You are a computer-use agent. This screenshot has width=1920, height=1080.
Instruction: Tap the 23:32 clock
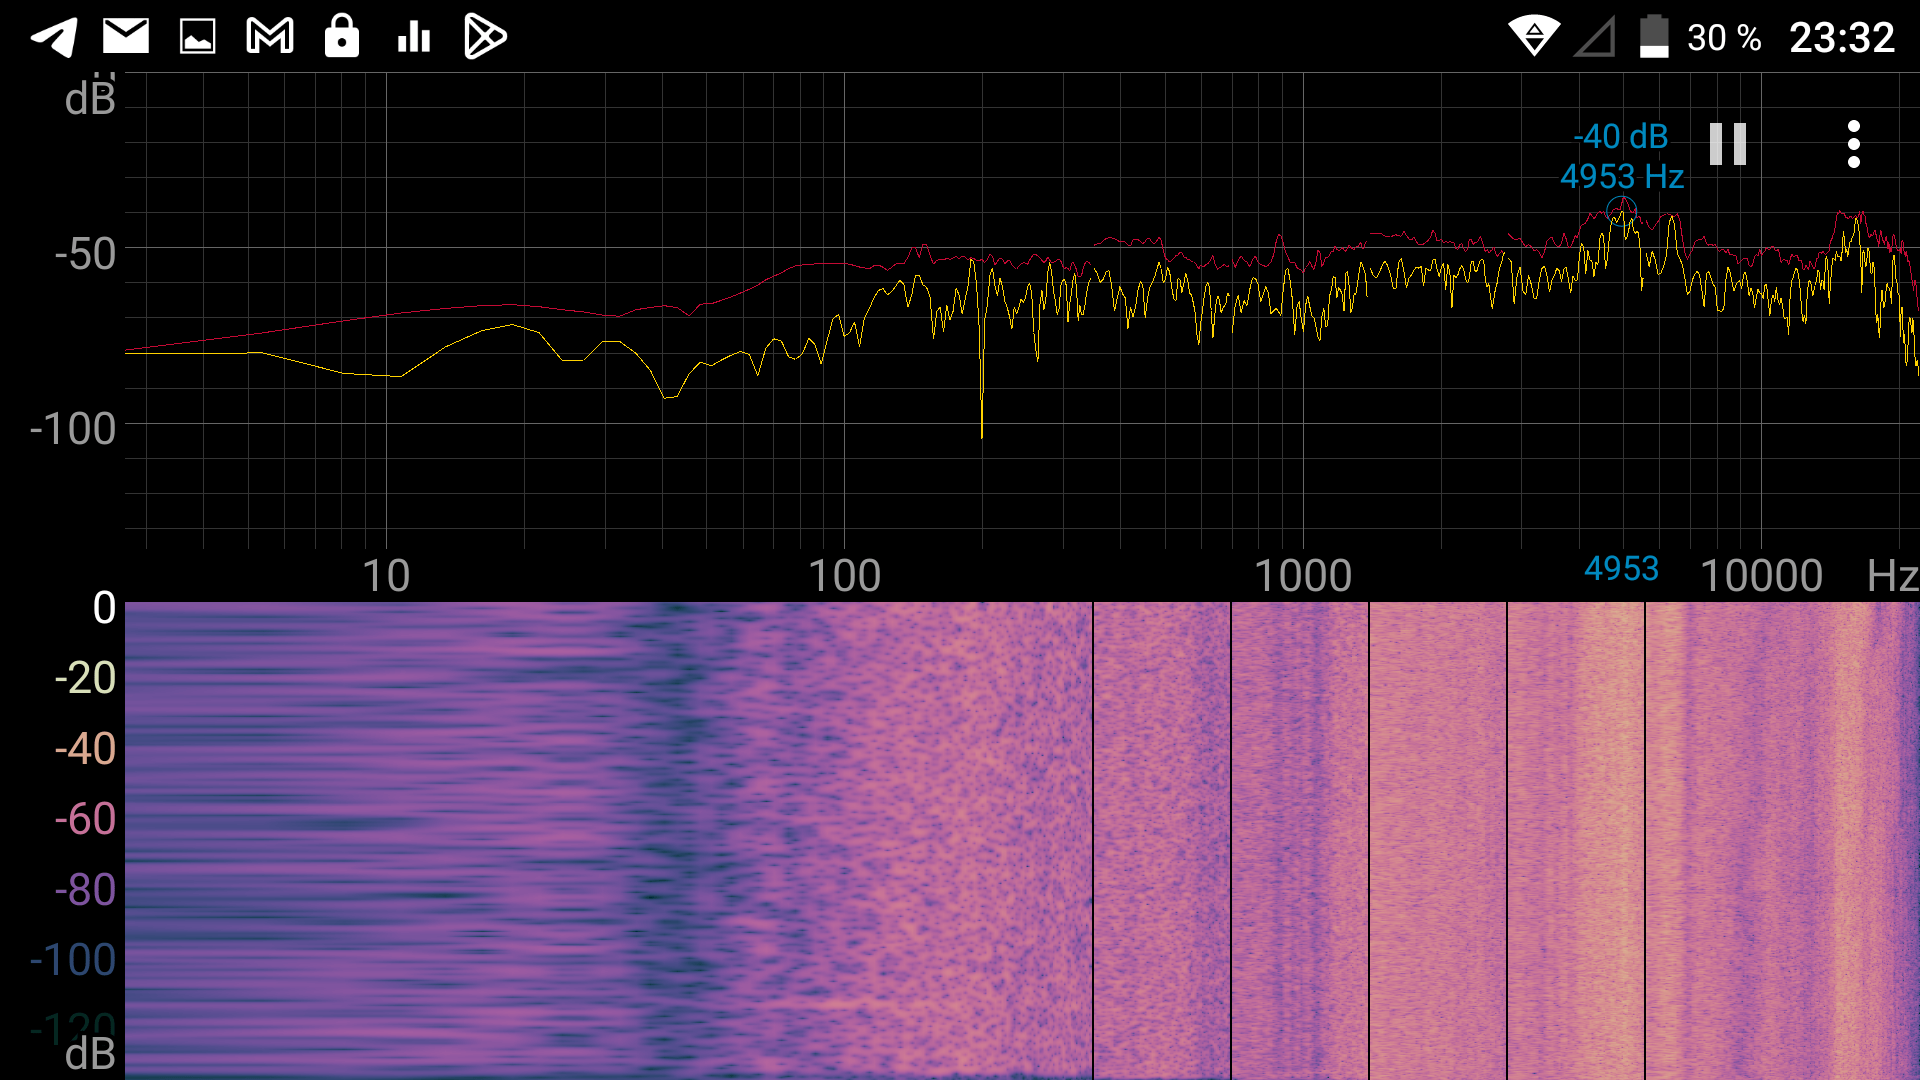pyautogui.click(x=1841, y=38)
